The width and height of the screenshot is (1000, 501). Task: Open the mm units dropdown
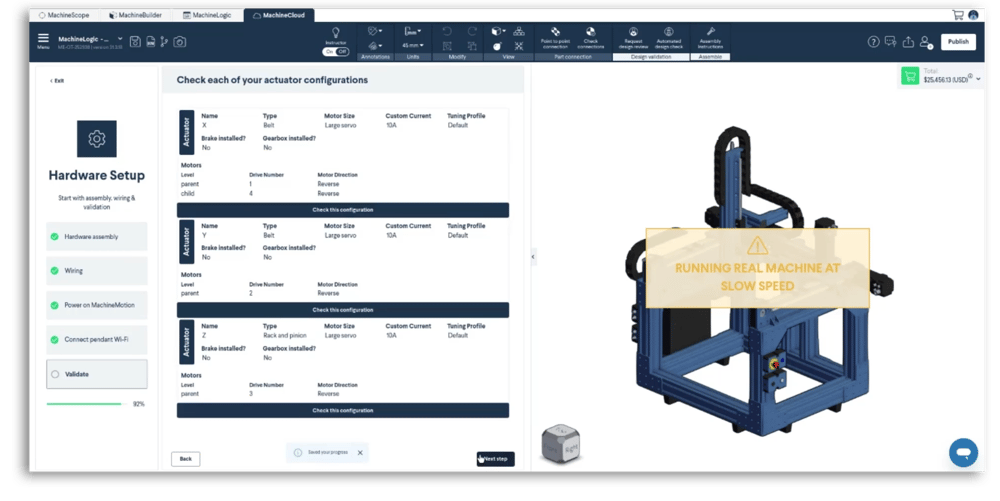(x=413, y=31)
